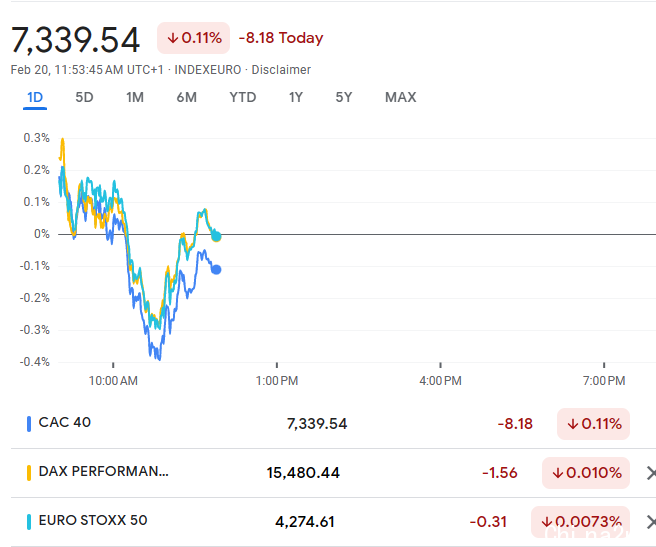The image size is (656, 547).
Task: Click the blue CAC 40 color marker
Action: pyautogui.click(x=29, y=424)
